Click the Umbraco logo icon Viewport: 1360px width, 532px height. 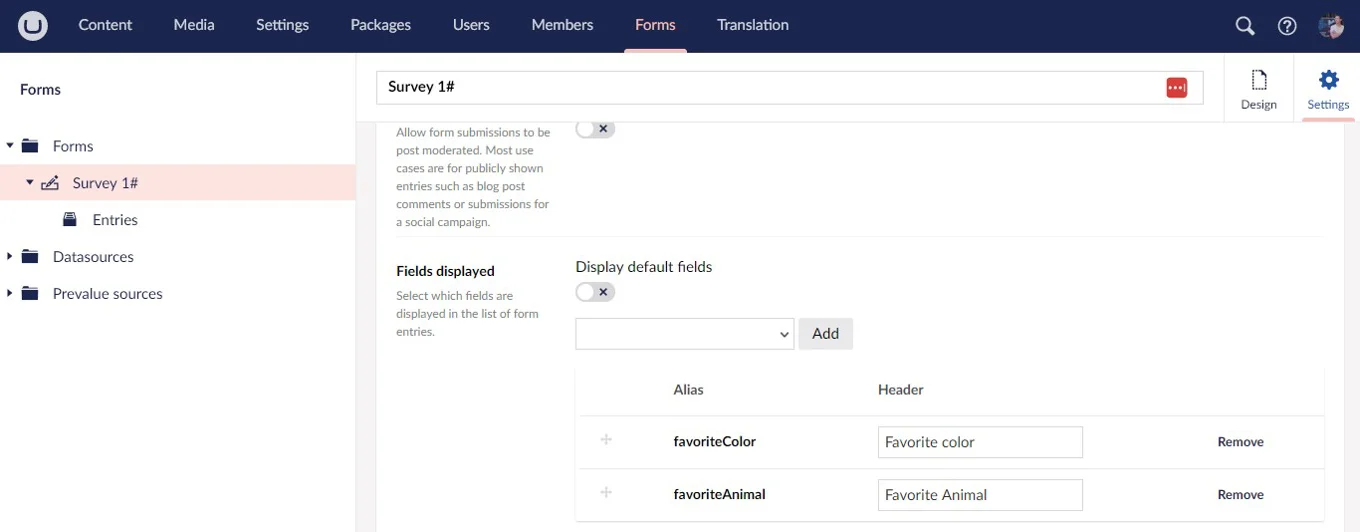click(x=33, y=25)
